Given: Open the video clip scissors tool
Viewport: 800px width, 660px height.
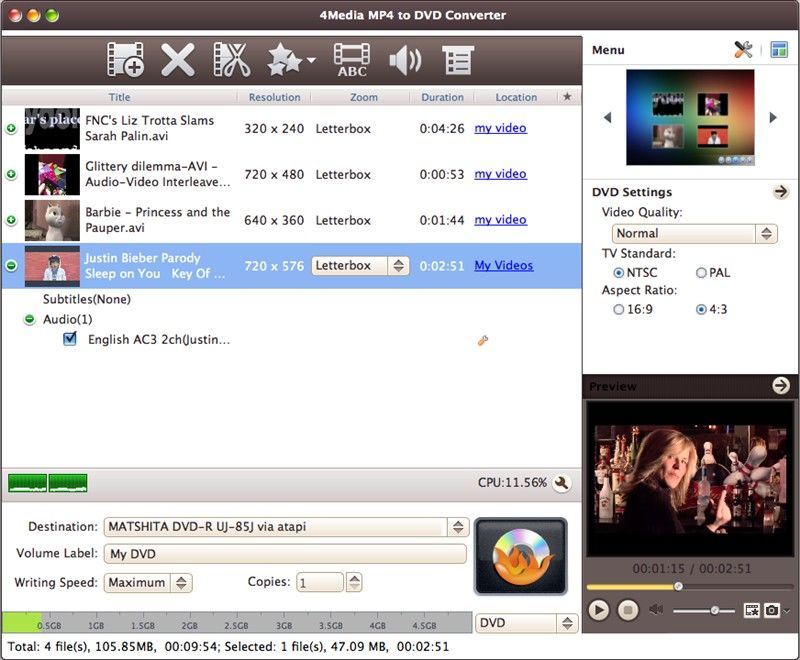Looking at the screenshot, I should [x=231, y=60].
